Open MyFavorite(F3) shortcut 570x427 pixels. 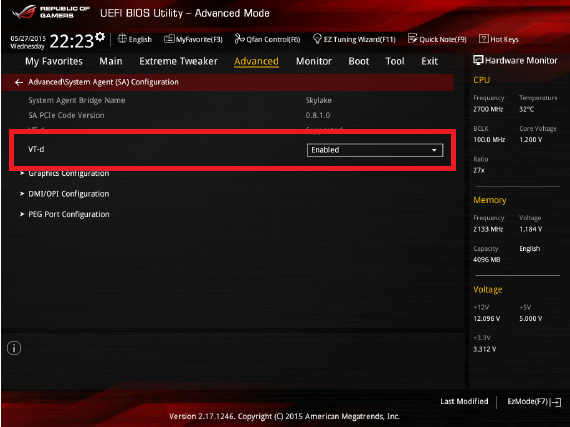(x=193, y=39)
